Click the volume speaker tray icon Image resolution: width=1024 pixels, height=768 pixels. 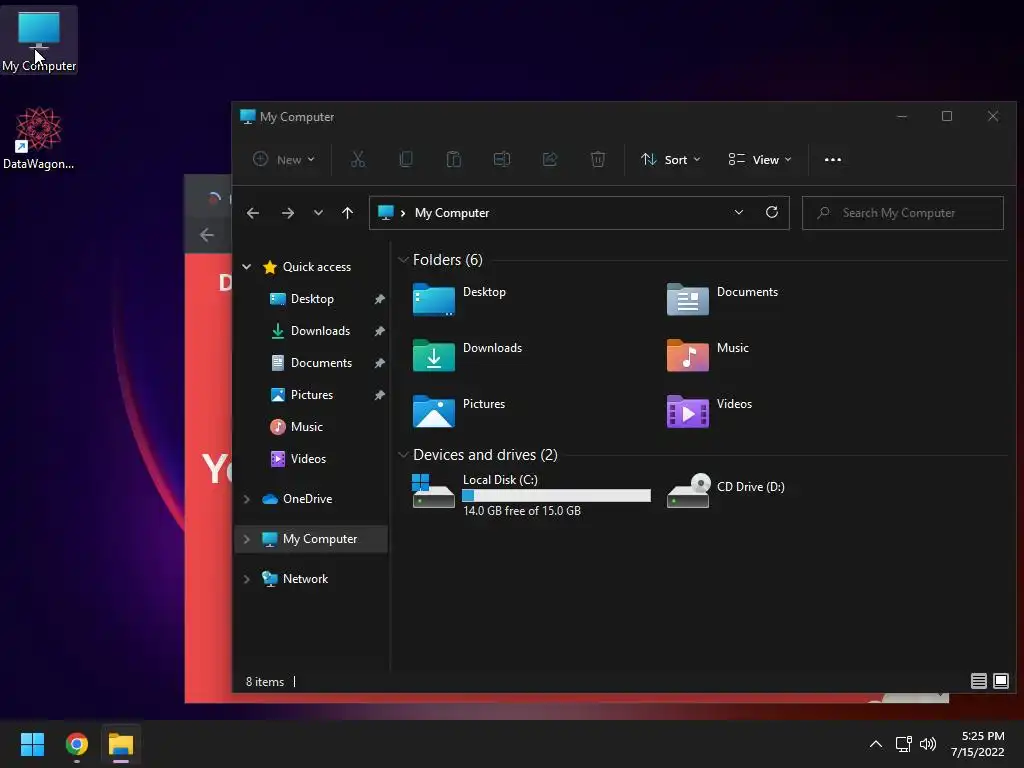[x=928, y=744]
